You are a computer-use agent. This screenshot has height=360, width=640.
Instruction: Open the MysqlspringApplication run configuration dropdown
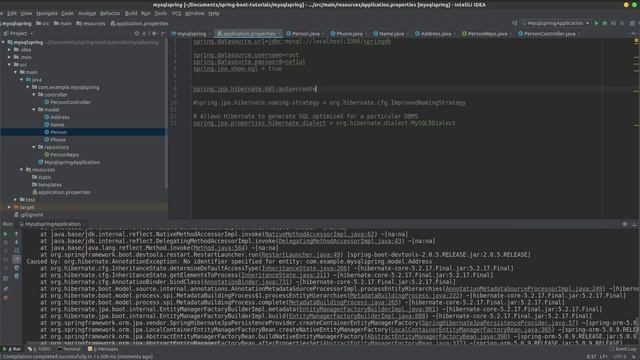pos(556,24)
